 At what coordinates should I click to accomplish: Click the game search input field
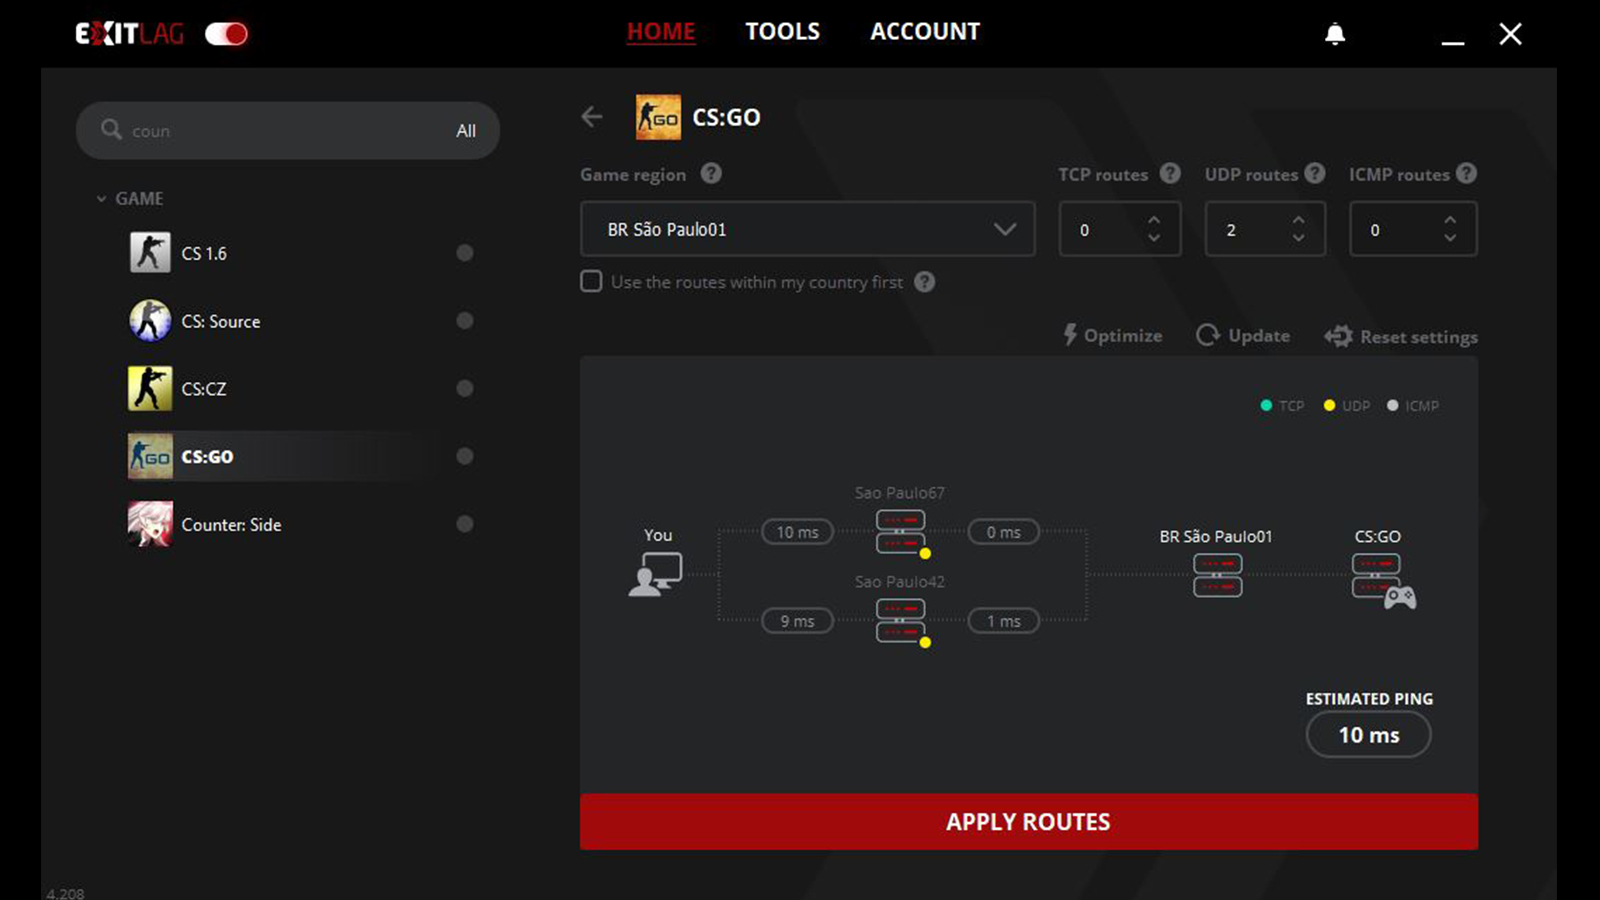coord(285,131)
